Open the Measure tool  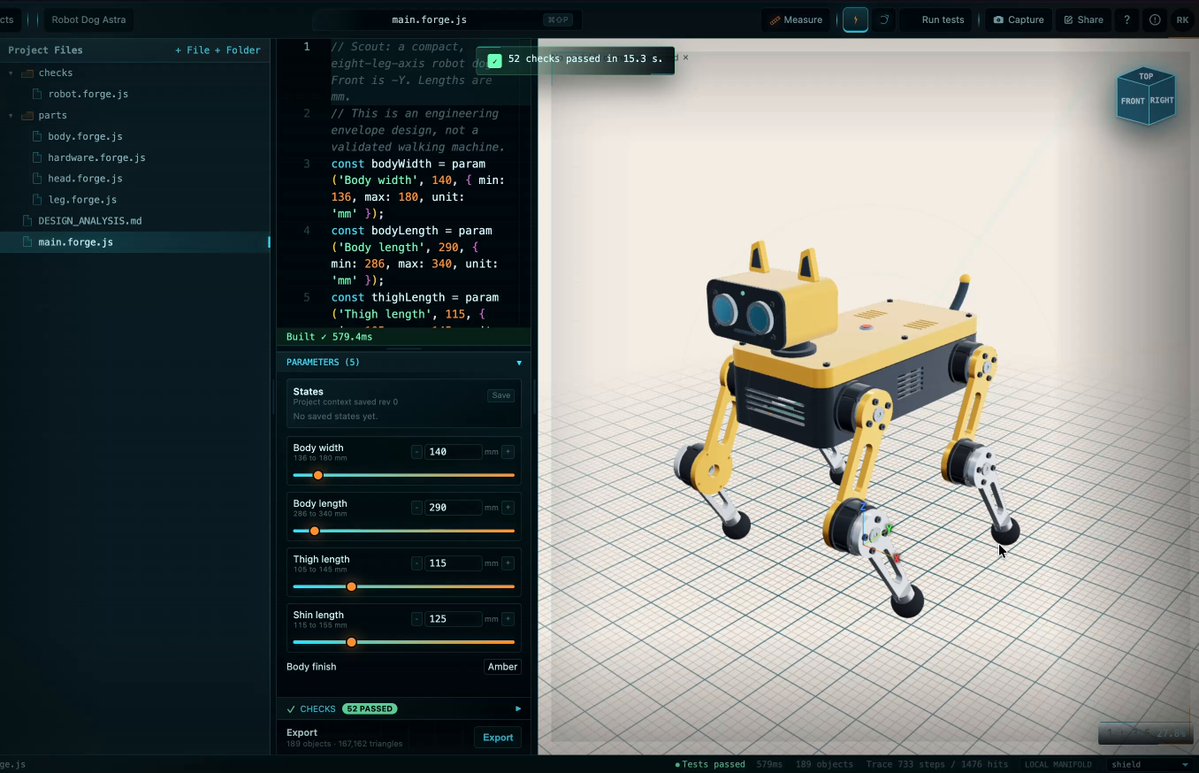(796, 20)
